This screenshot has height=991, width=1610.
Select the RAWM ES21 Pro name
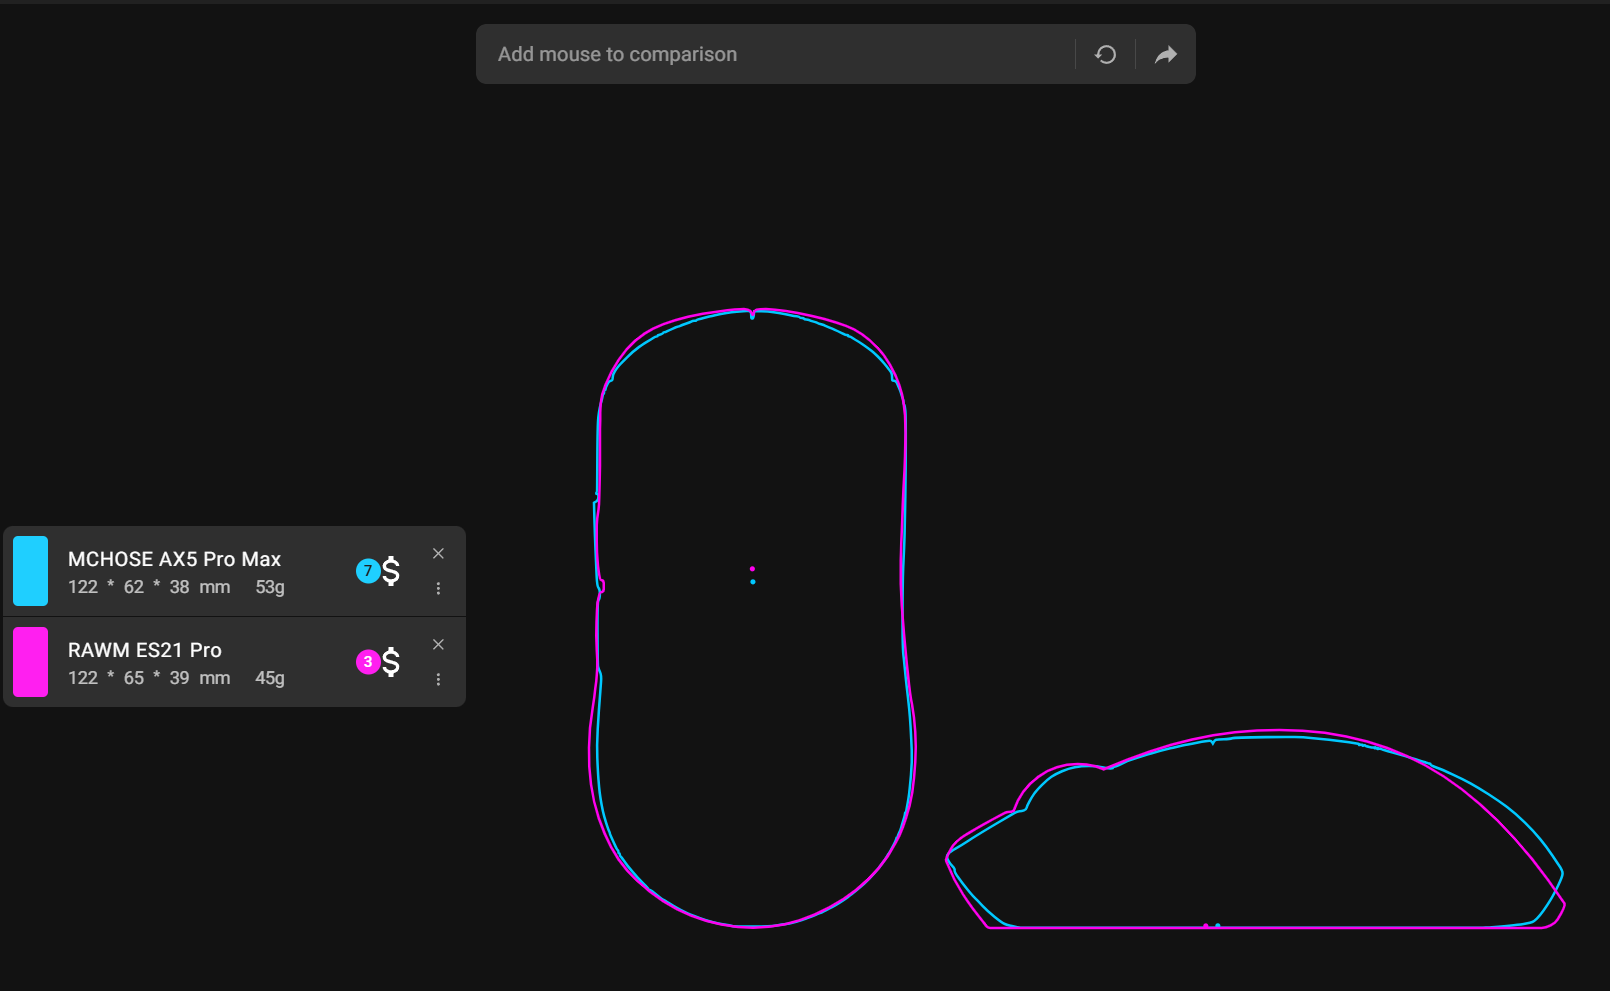click(145, 650)
